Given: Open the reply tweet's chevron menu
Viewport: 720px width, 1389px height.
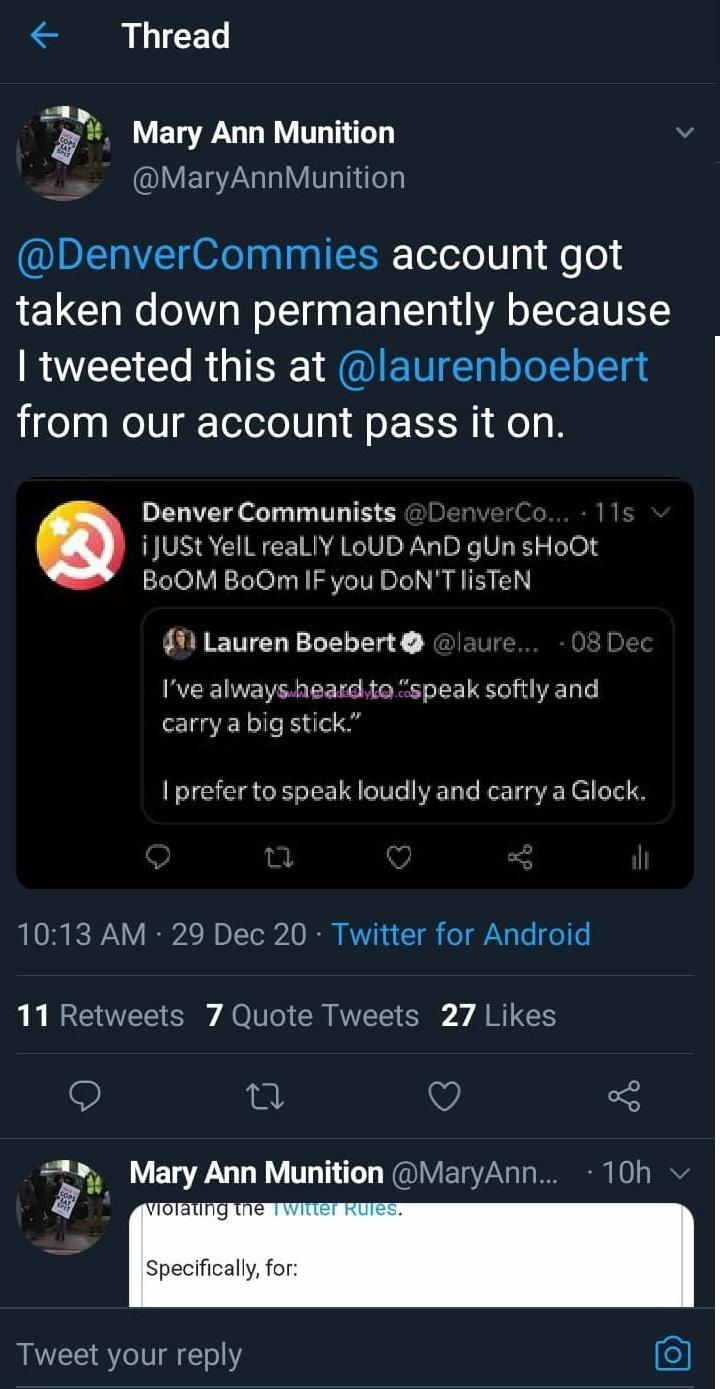Looking at the screenshot, I should 679,1172.
